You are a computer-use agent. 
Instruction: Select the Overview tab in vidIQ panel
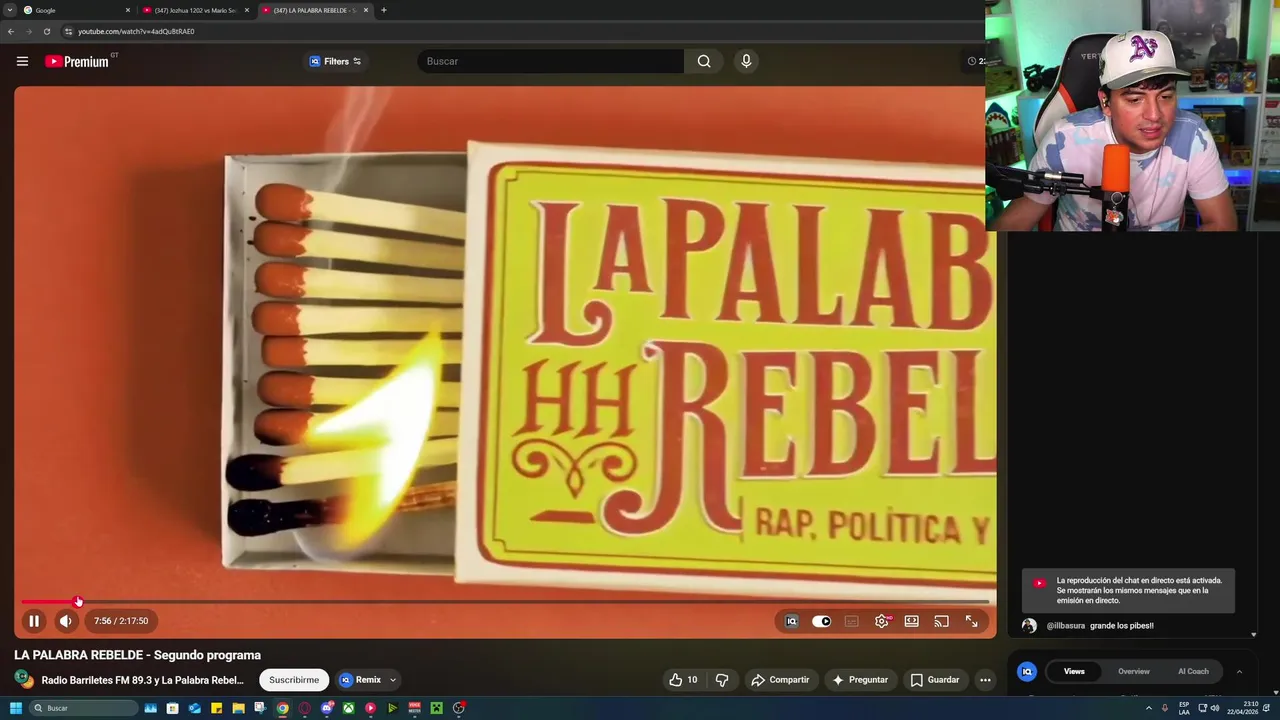(1134, 671)
